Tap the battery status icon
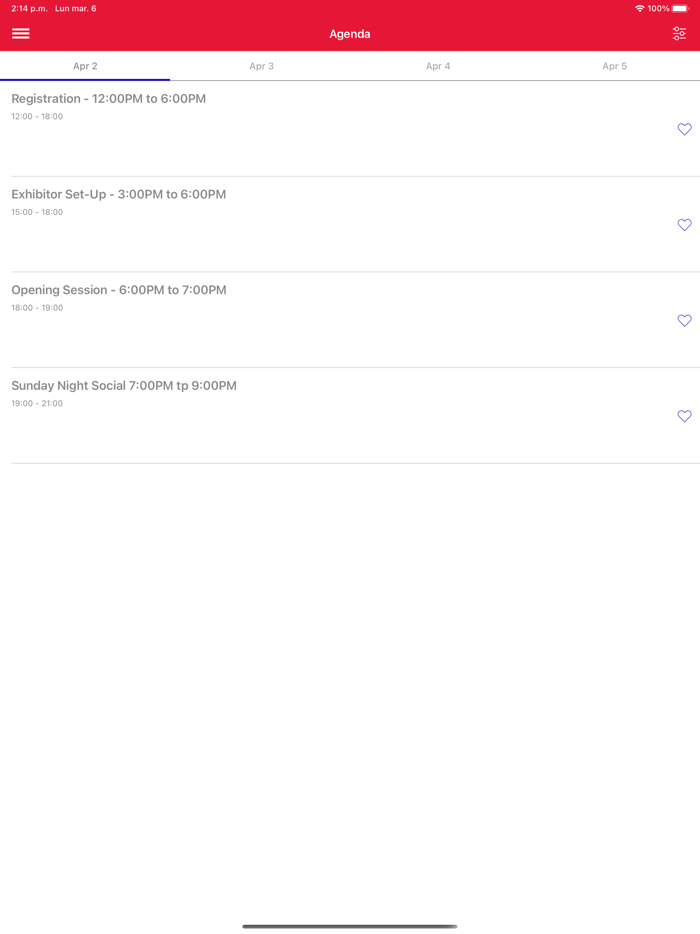The width and height of the screenshot is (700, 934). [680, 8]
